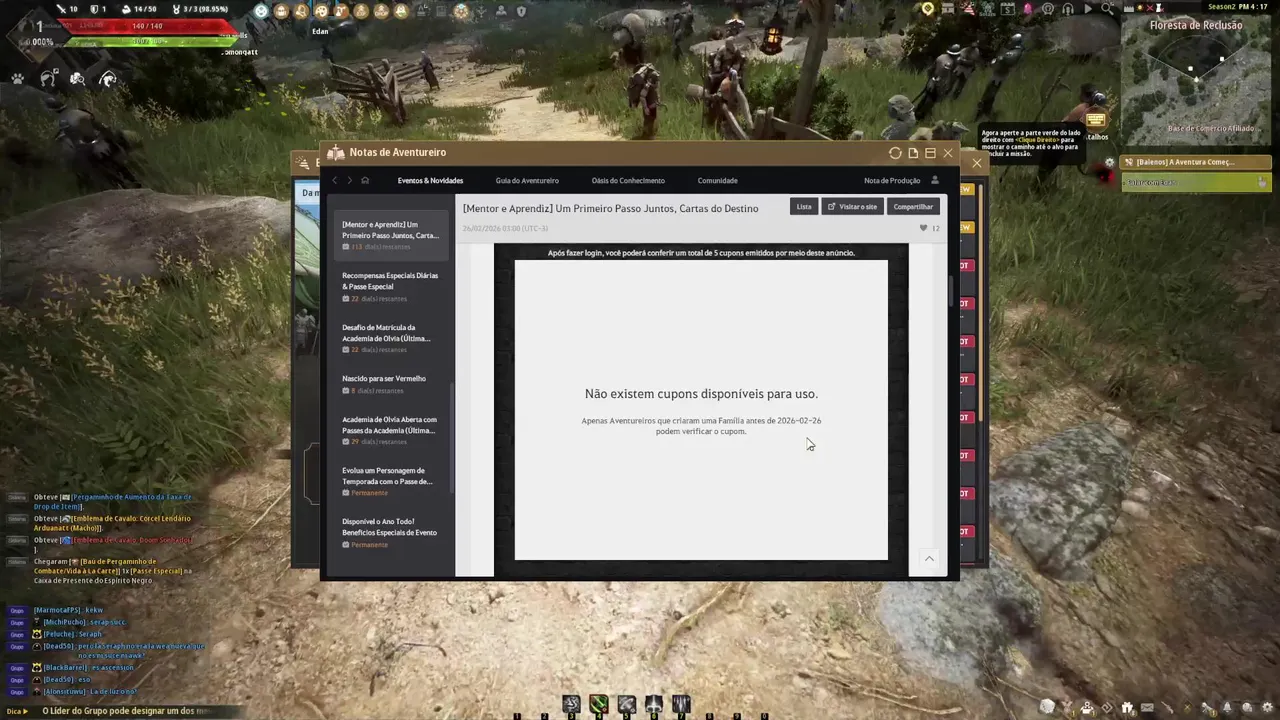Click the pet paw icon below the HP bar
The width and height of the screenshot is (1280, 720).
[18, 78]
